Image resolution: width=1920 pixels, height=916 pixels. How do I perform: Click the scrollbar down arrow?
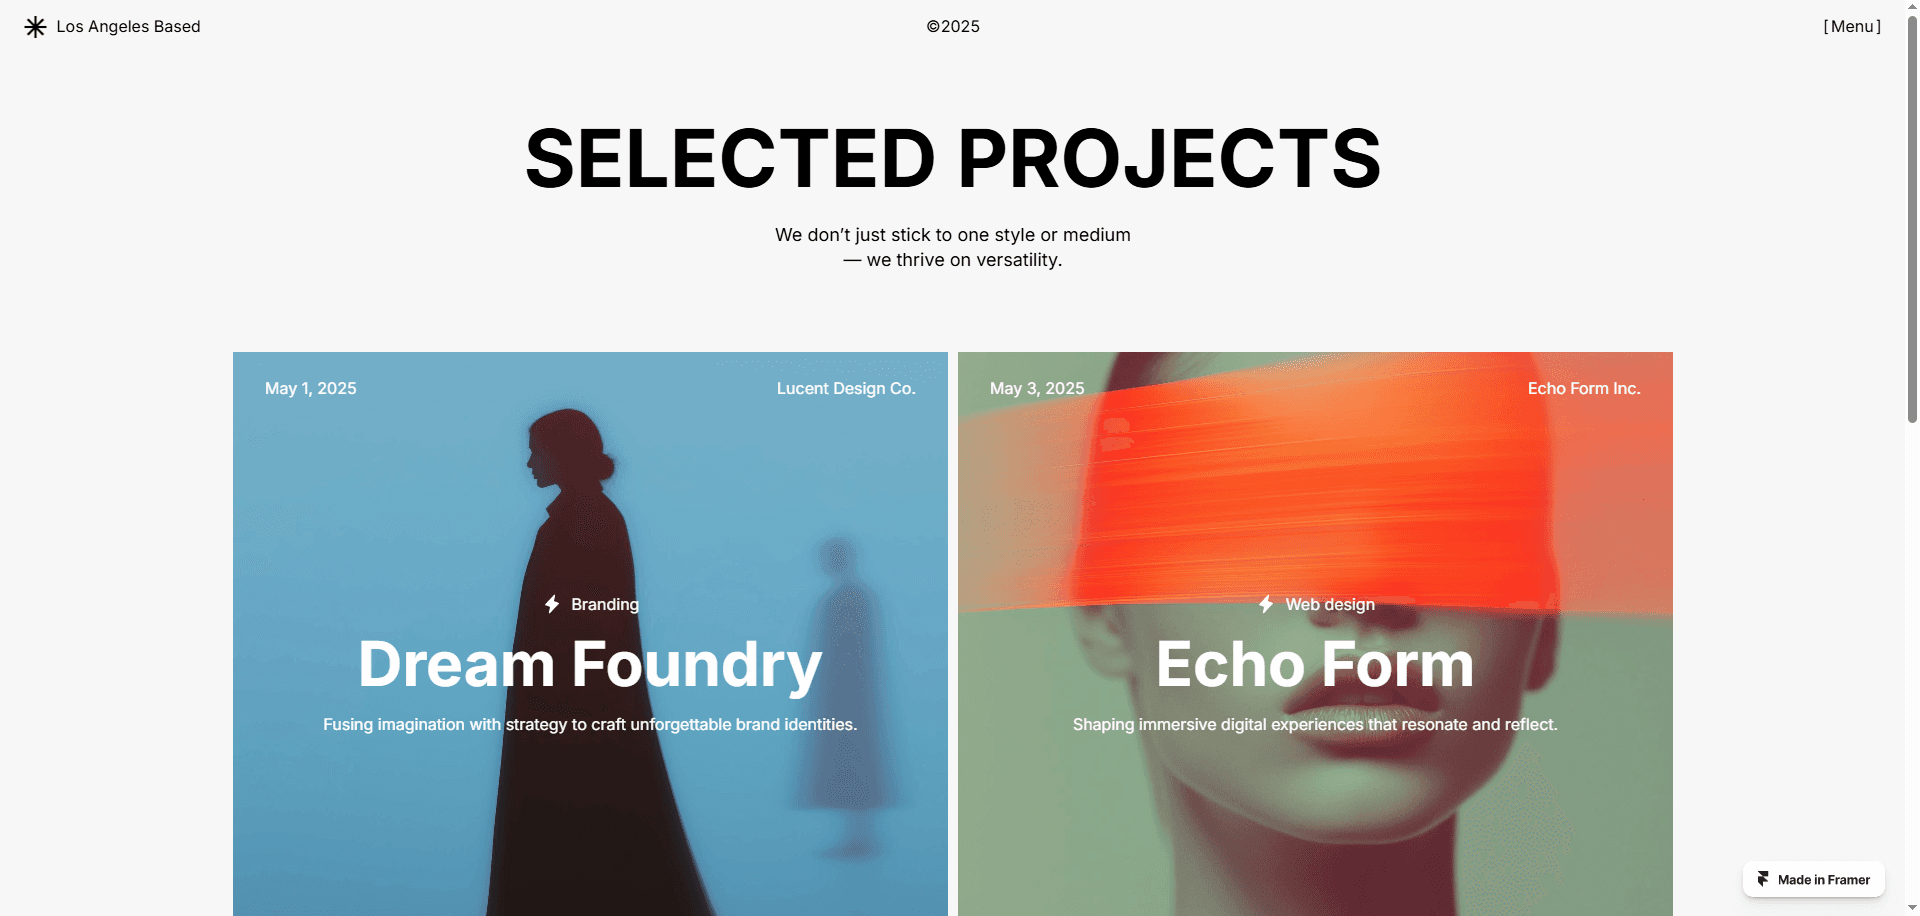pyautogui.click(x=1912, y=908)
